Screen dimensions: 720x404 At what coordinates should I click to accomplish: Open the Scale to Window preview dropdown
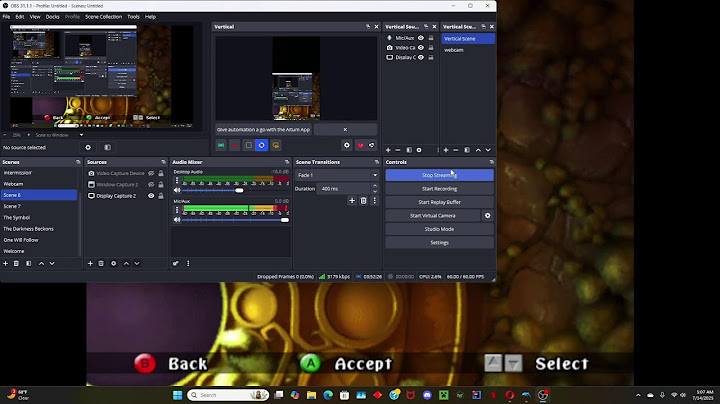(60, 135)
